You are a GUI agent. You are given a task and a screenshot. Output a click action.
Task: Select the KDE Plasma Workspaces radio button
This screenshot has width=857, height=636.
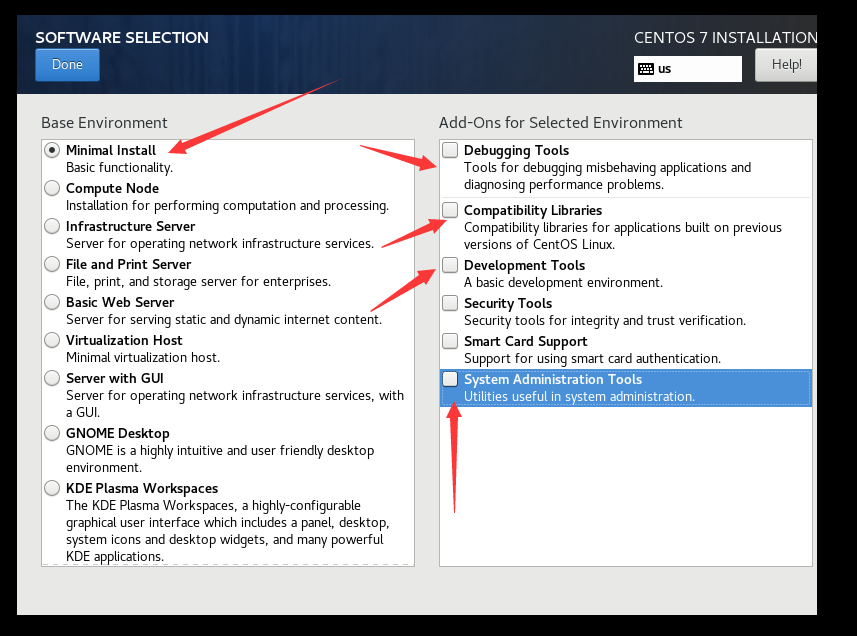(x=52, y=488)
